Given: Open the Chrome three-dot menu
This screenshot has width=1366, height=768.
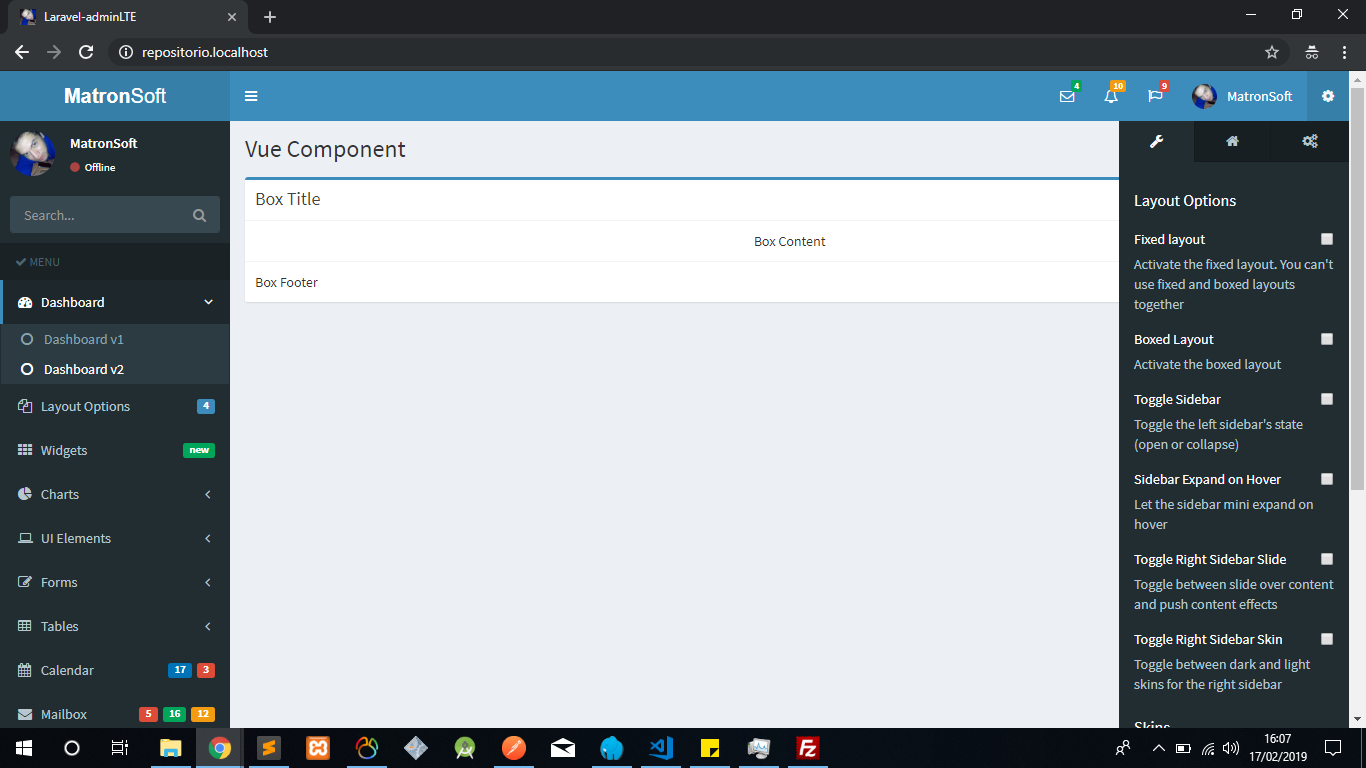Looking at the screenshot, I should click(x=1346, y=52).
